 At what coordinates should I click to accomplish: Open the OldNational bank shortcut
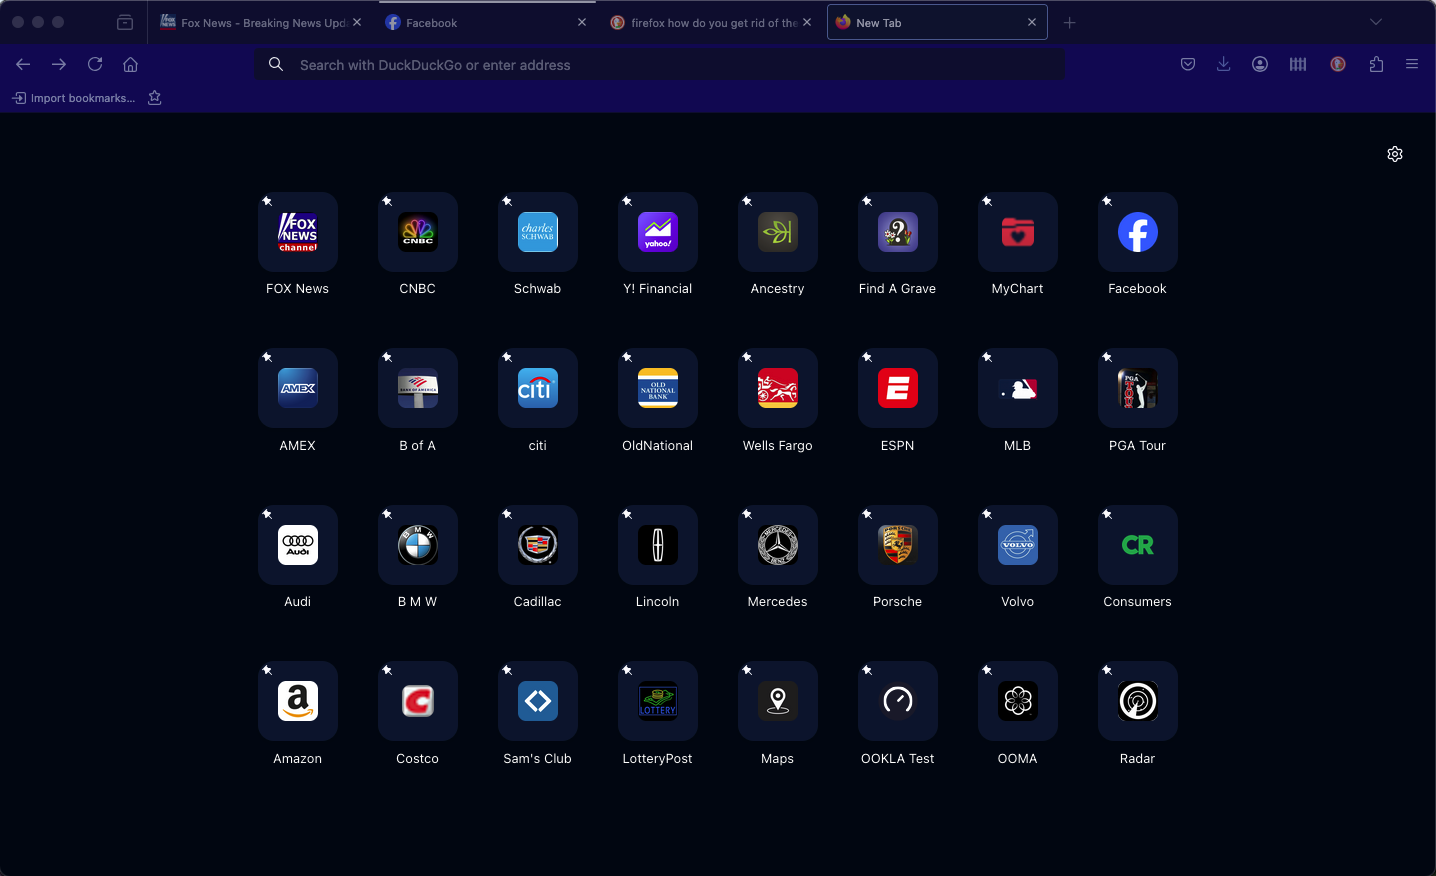(x=658, y=388)
